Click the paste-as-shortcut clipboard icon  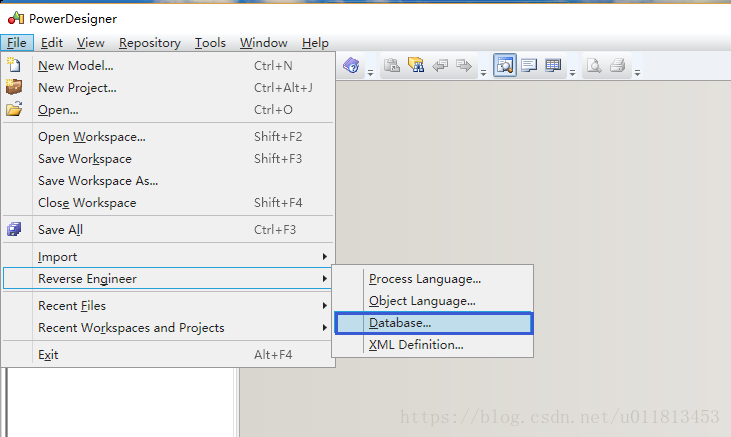coord(392,65)
